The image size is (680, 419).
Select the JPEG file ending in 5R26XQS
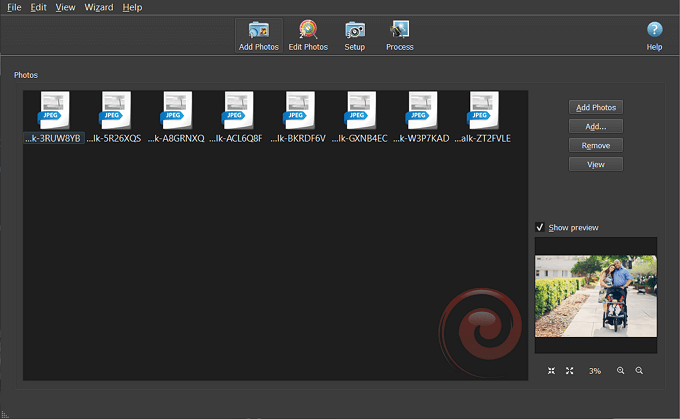[x=114, y=117]
